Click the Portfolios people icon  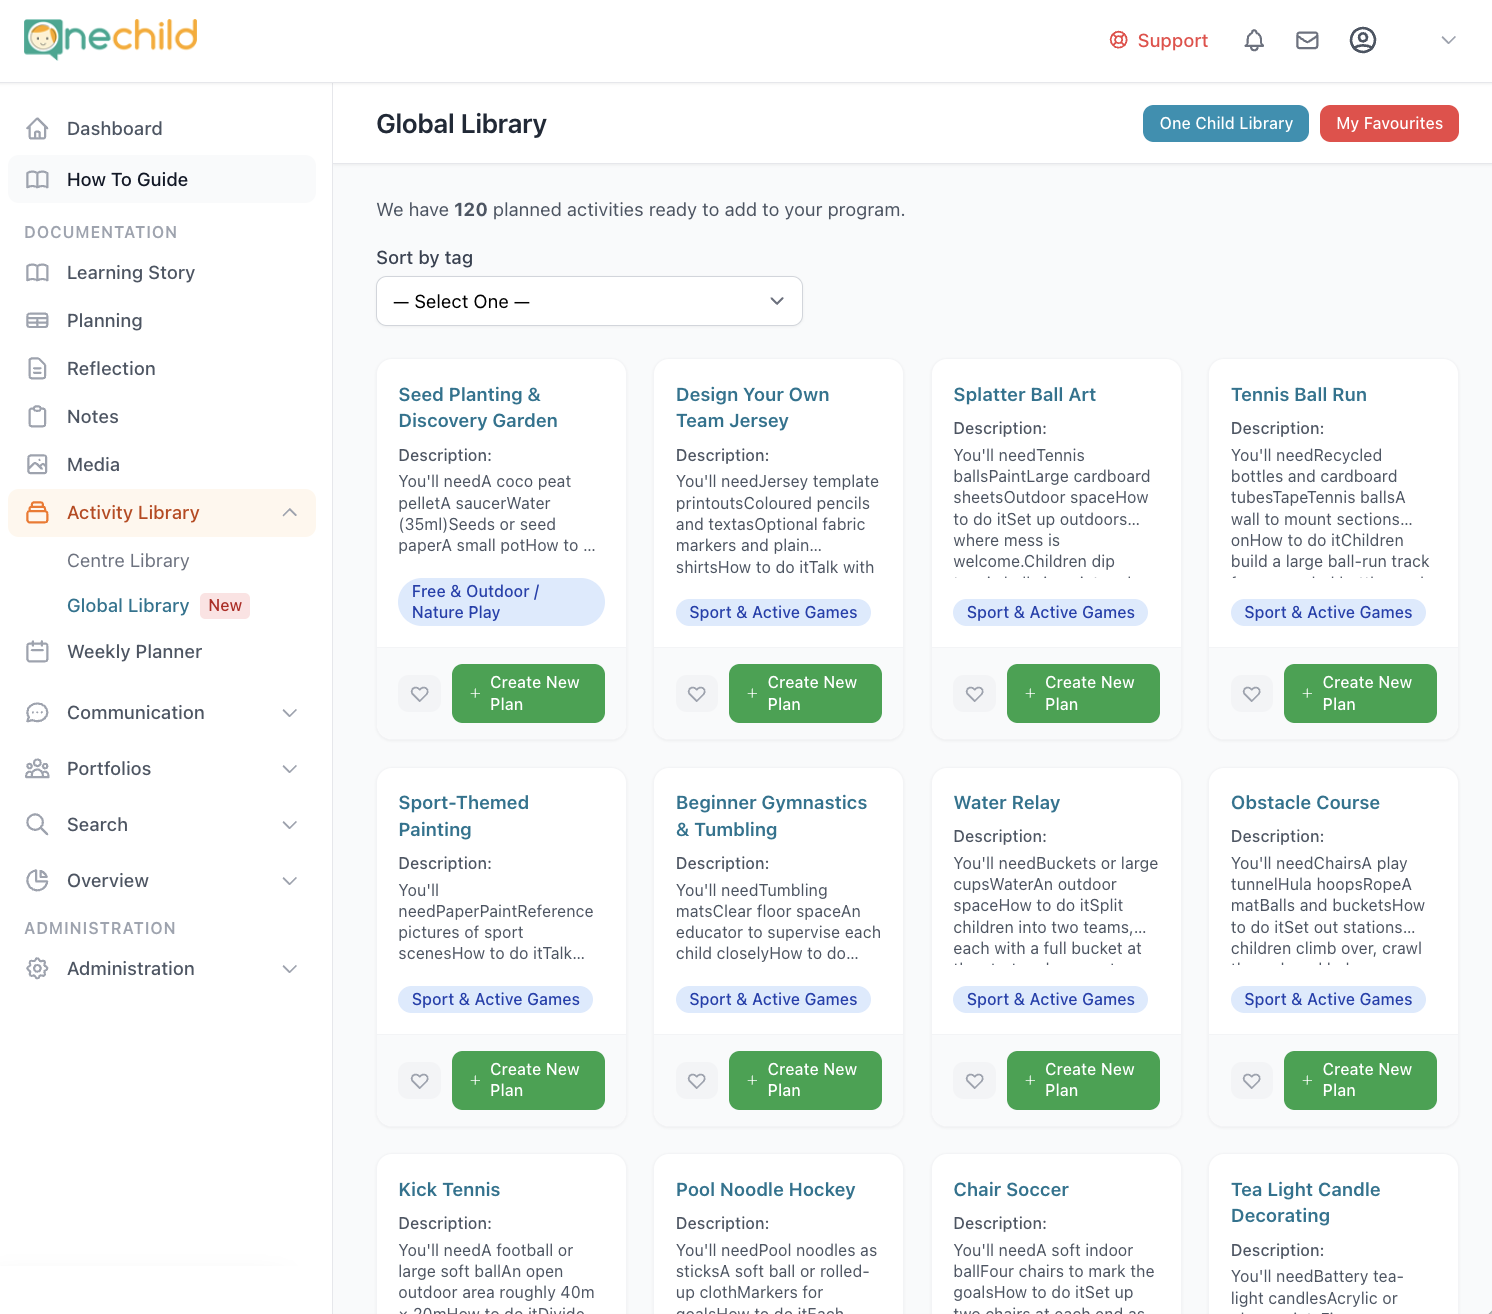pyautogui.click(x=37, y=768)
